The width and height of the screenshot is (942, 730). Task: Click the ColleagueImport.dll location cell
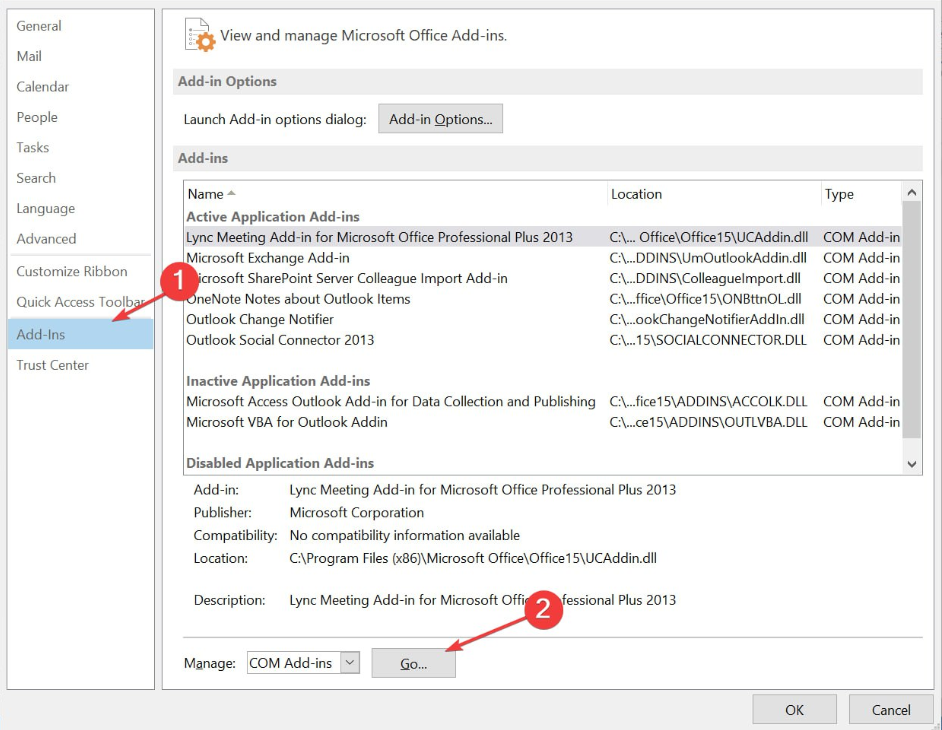click(x=705, y=278)
